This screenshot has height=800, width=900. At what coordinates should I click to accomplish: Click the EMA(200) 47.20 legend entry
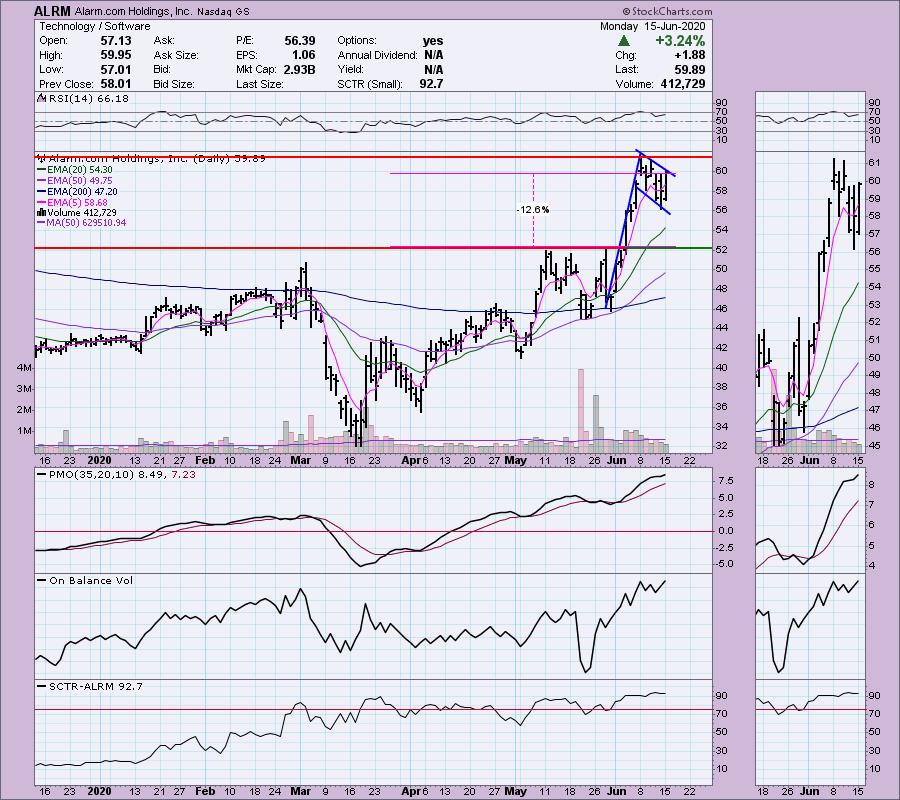tap(83, 192)
